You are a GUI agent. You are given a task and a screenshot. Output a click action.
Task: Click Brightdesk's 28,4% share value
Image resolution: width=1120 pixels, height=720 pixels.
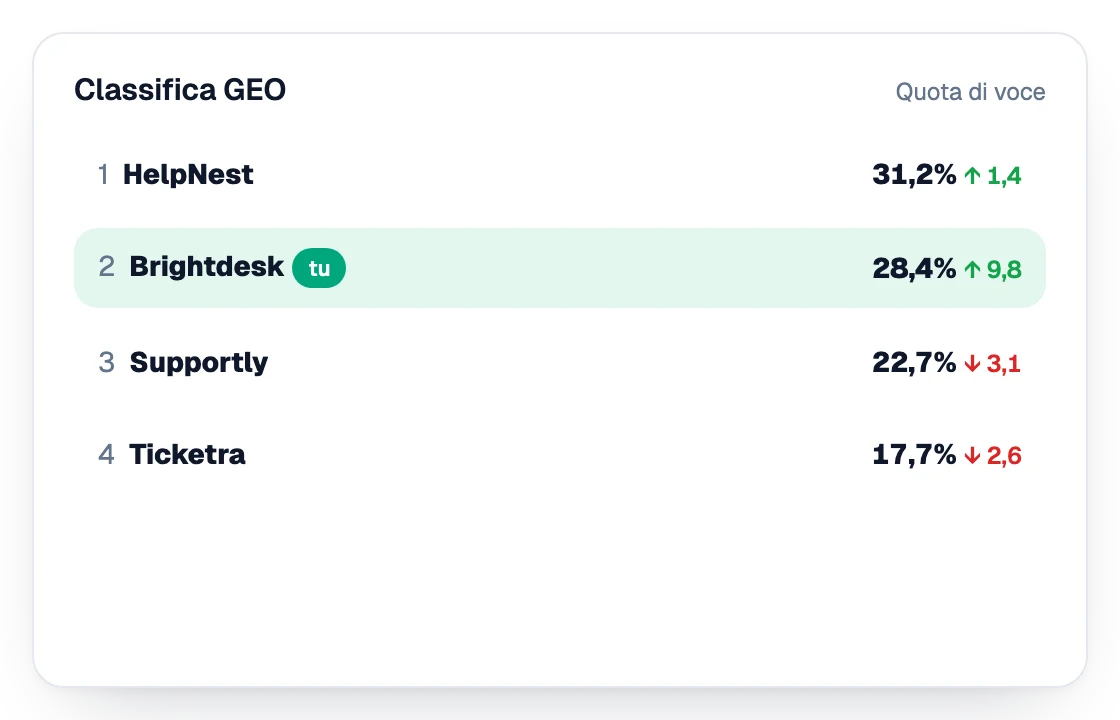pyautogui.click(x=914, y=269)
